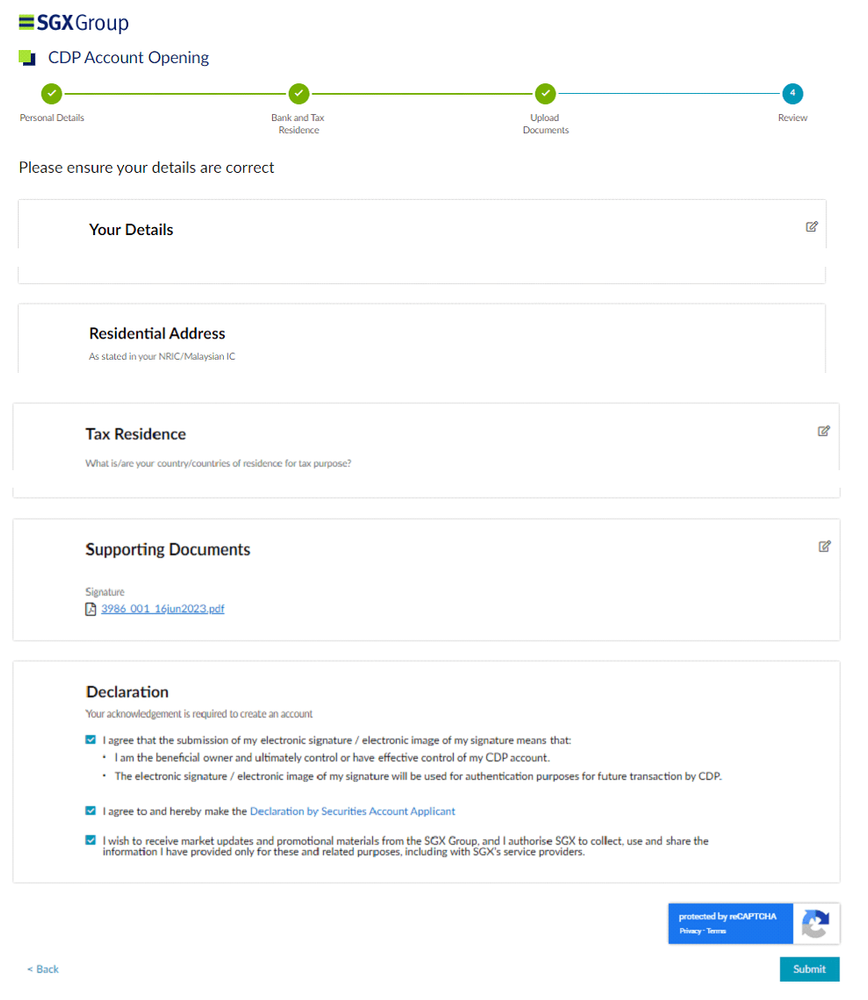The image size is (868, 1000).
Task: Click the SGX Group logo
Action: click(x=70, y=22)
